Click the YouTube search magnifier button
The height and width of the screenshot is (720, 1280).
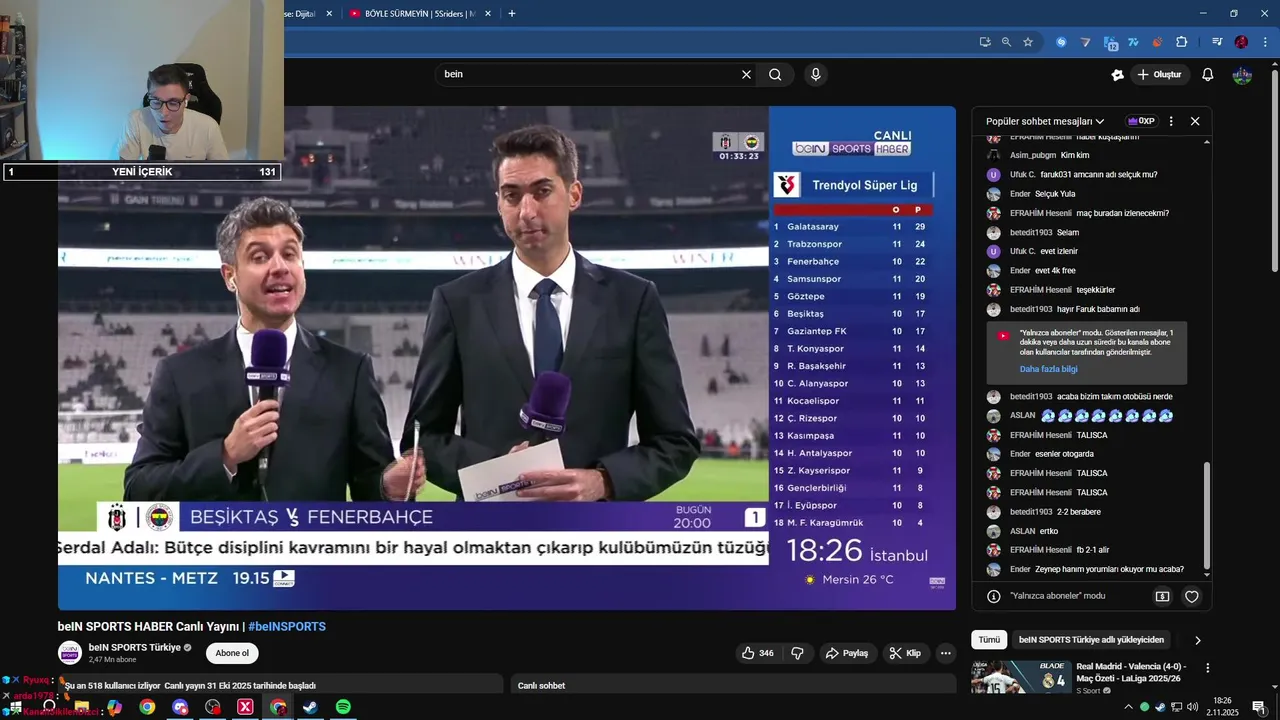[x=775, y=74]
